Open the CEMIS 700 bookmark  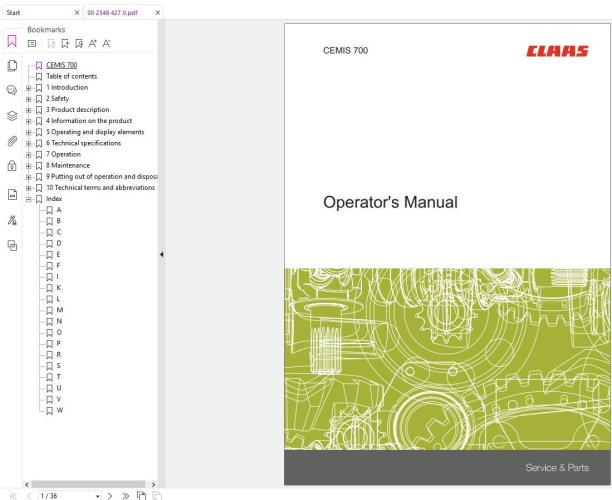pyautogui.click(x=62, y=65)
